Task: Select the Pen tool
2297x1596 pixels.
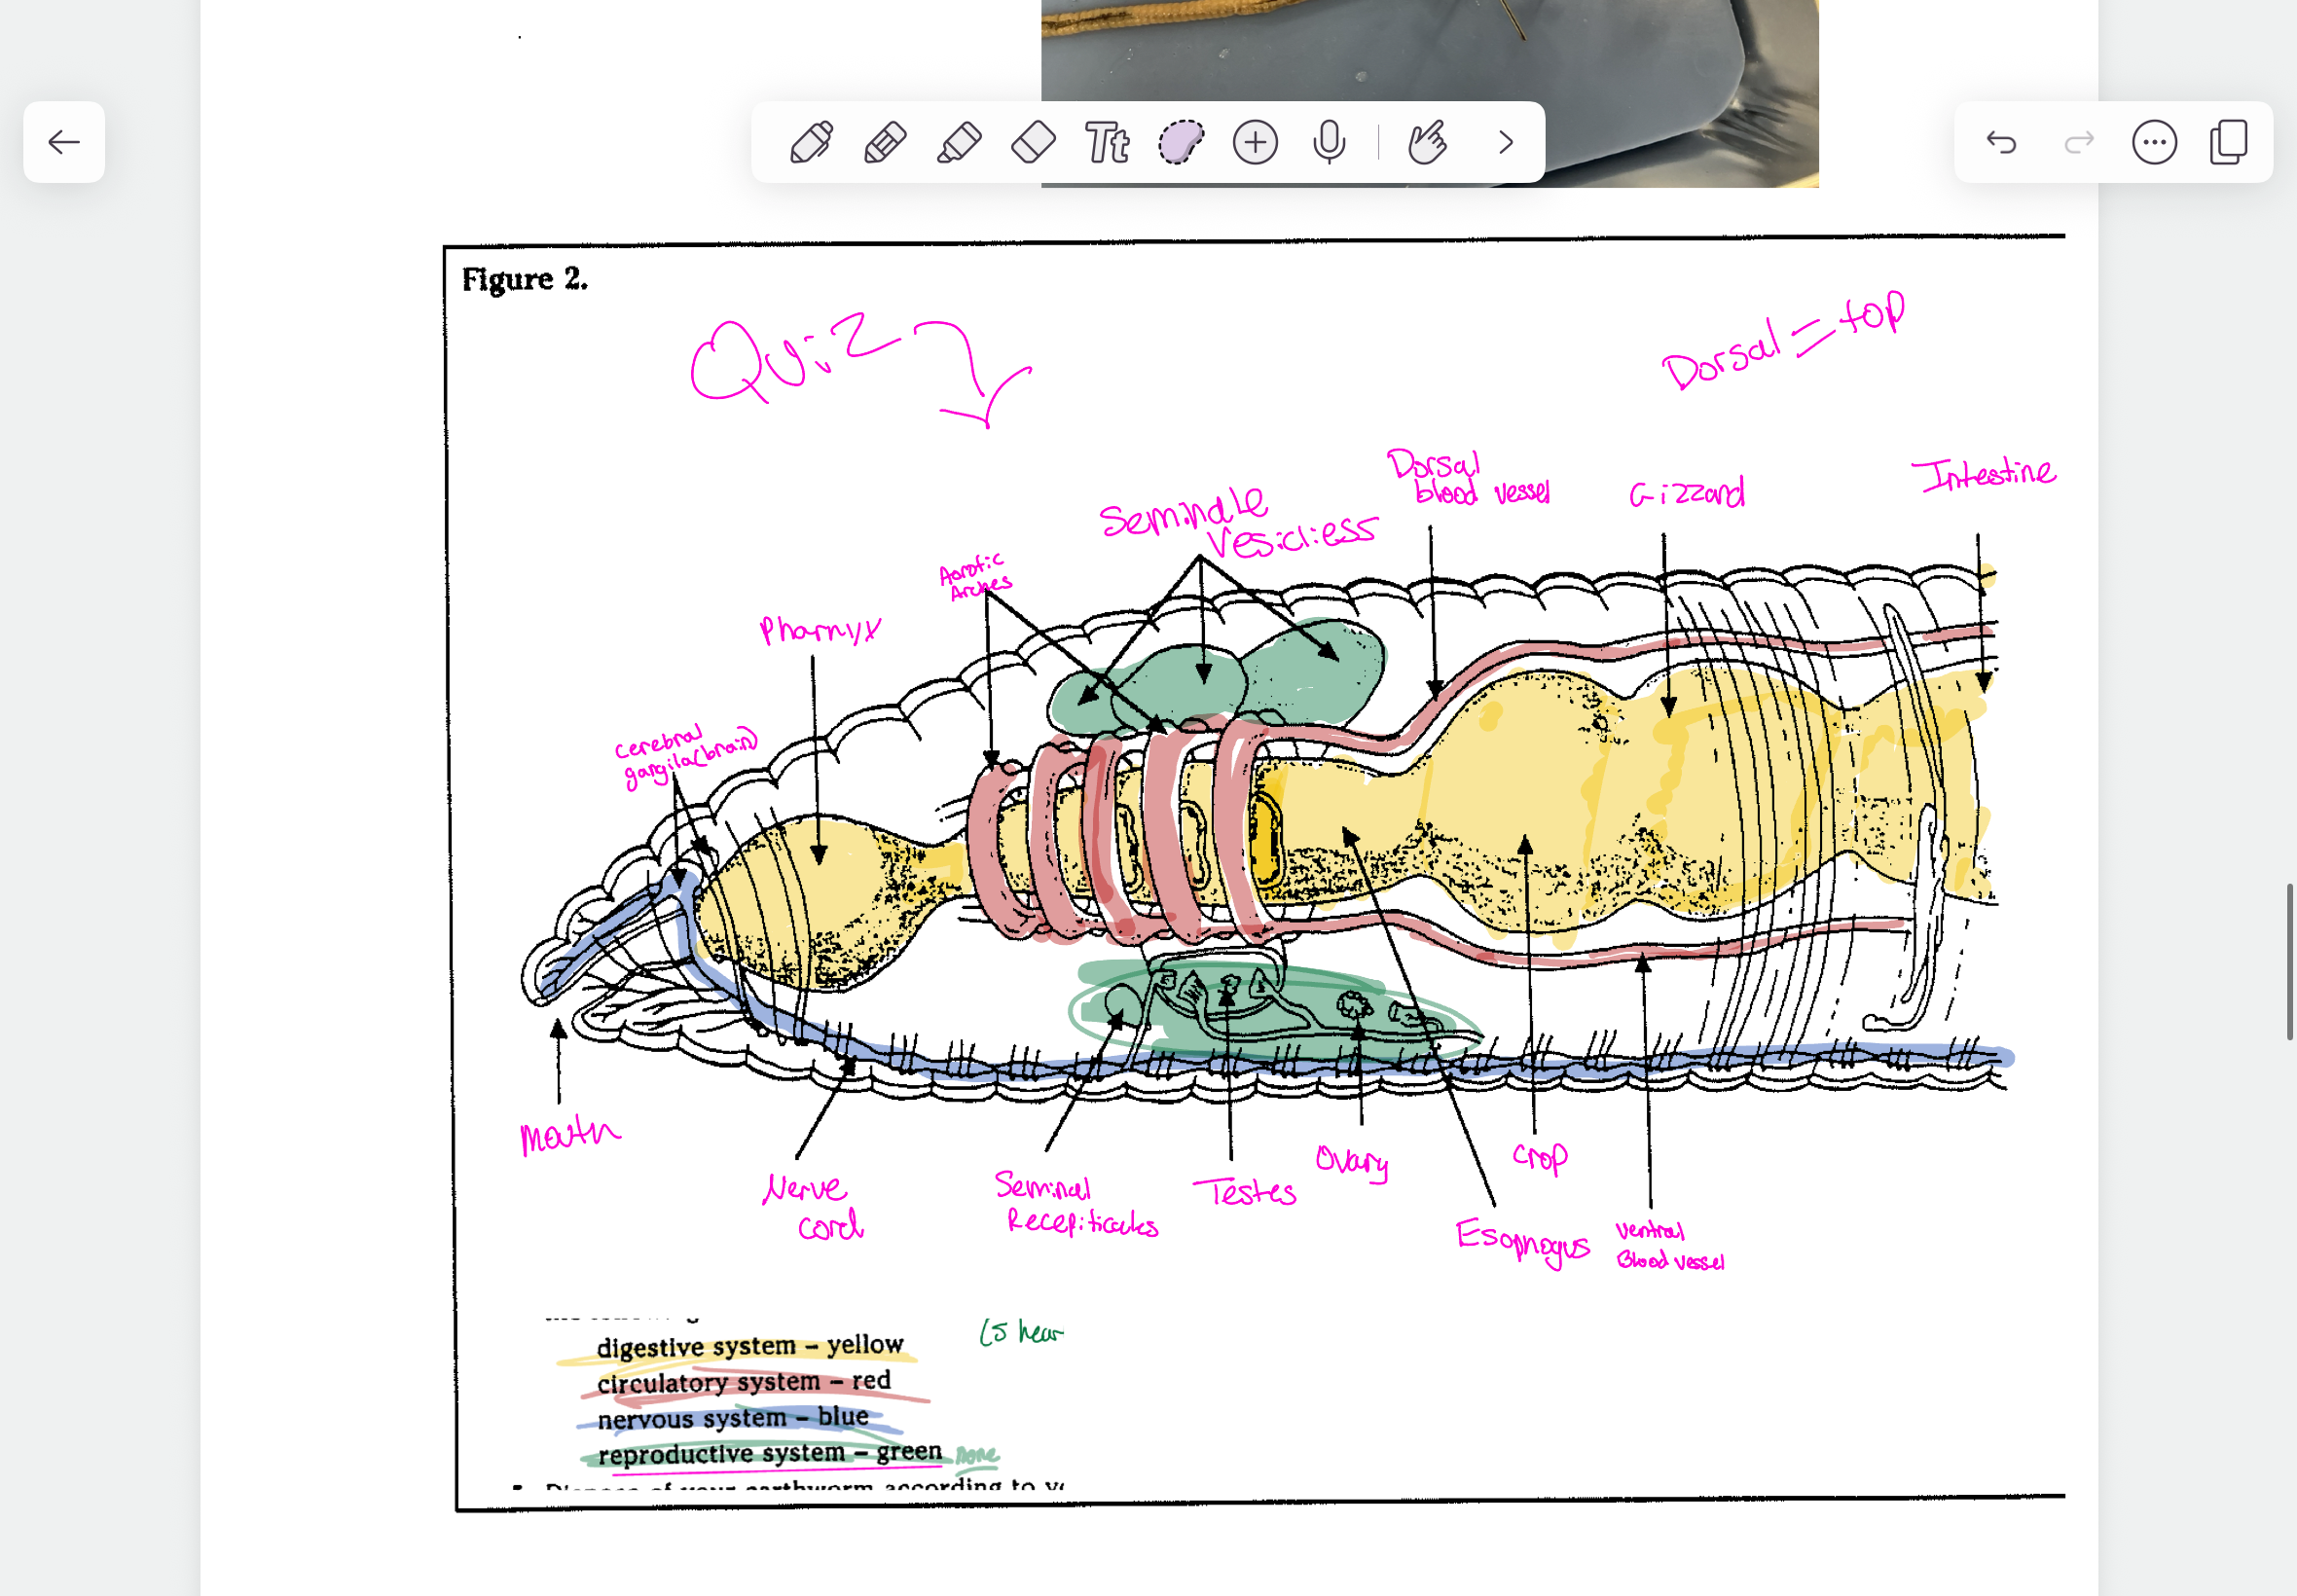Action: pyautogui.click(x=811, y=142)
